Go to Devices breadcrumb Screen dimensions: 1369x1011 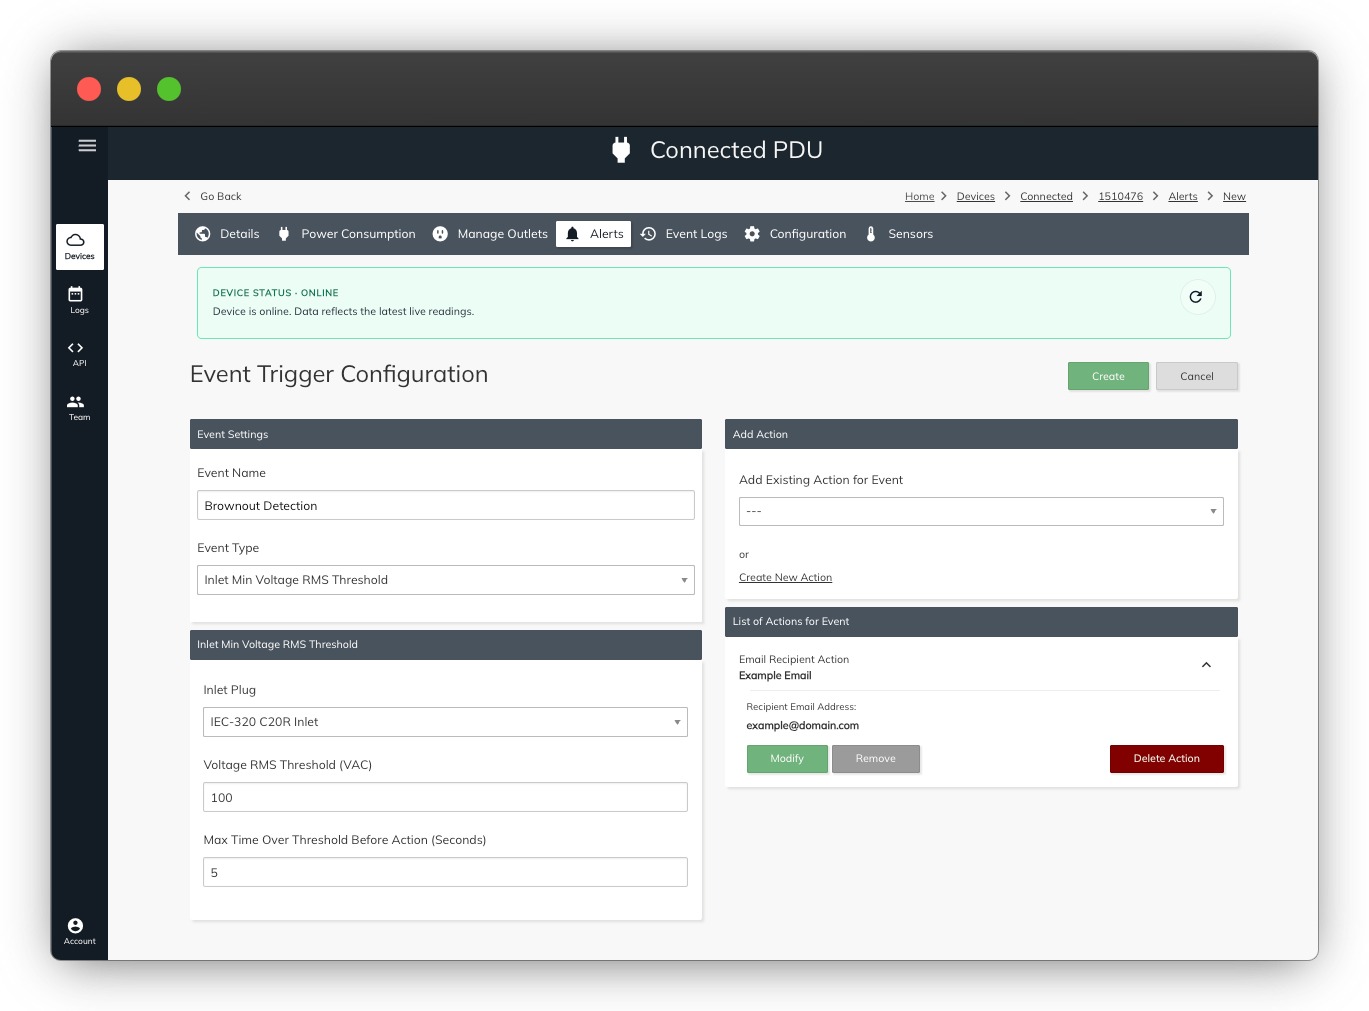point(976,196)
